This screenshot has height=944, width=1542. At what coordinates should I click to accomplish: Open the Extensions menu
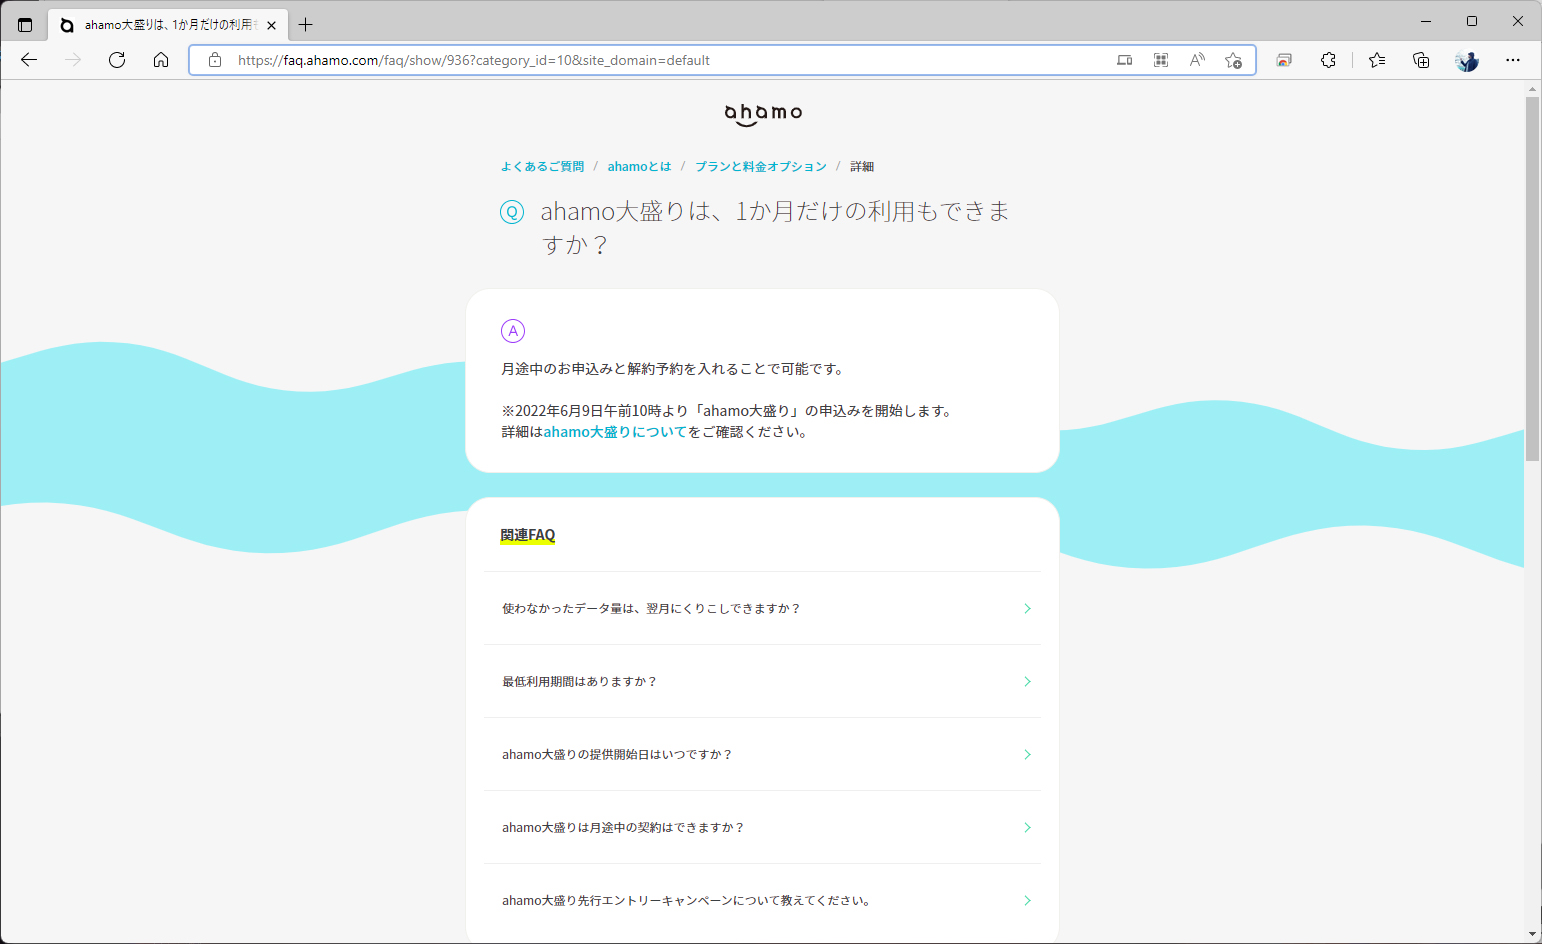[1328, 60]
